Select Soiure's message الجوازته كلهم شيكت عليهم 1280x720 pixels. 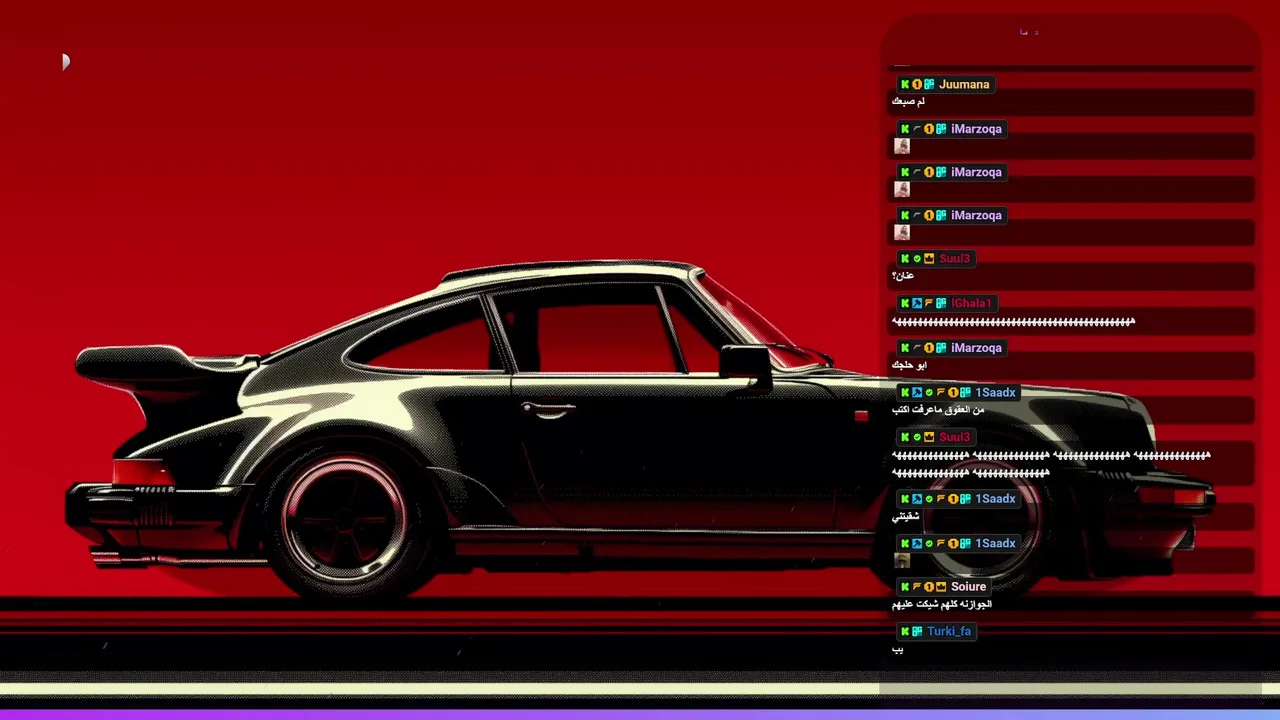(942, 605)
